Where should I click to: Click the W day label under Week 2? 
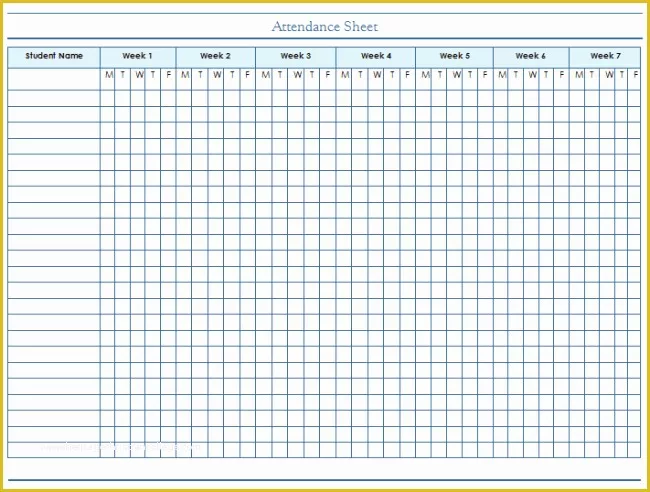pos(217,75)
